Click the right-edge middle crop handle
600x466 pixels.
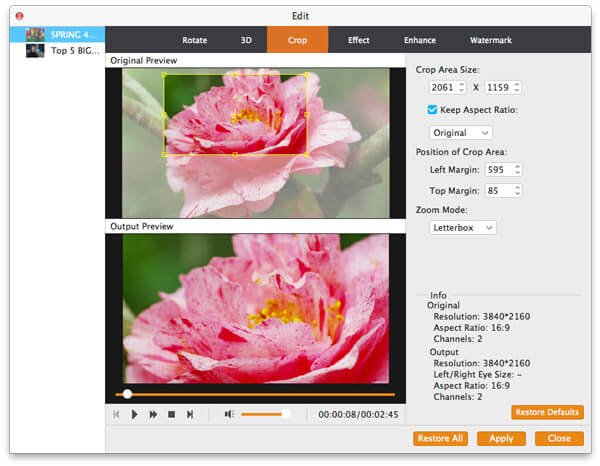307,114
